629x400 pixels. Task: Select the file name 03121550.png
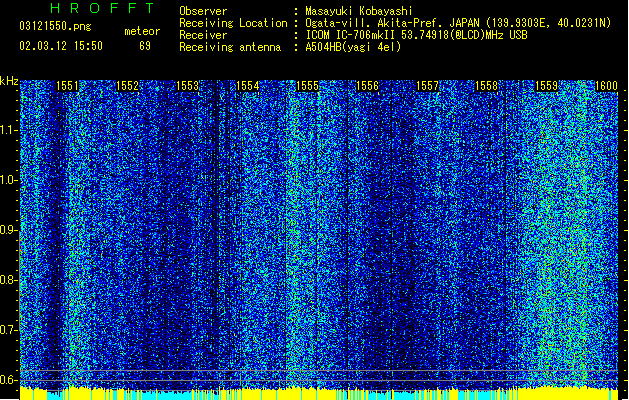pos(55,26)
